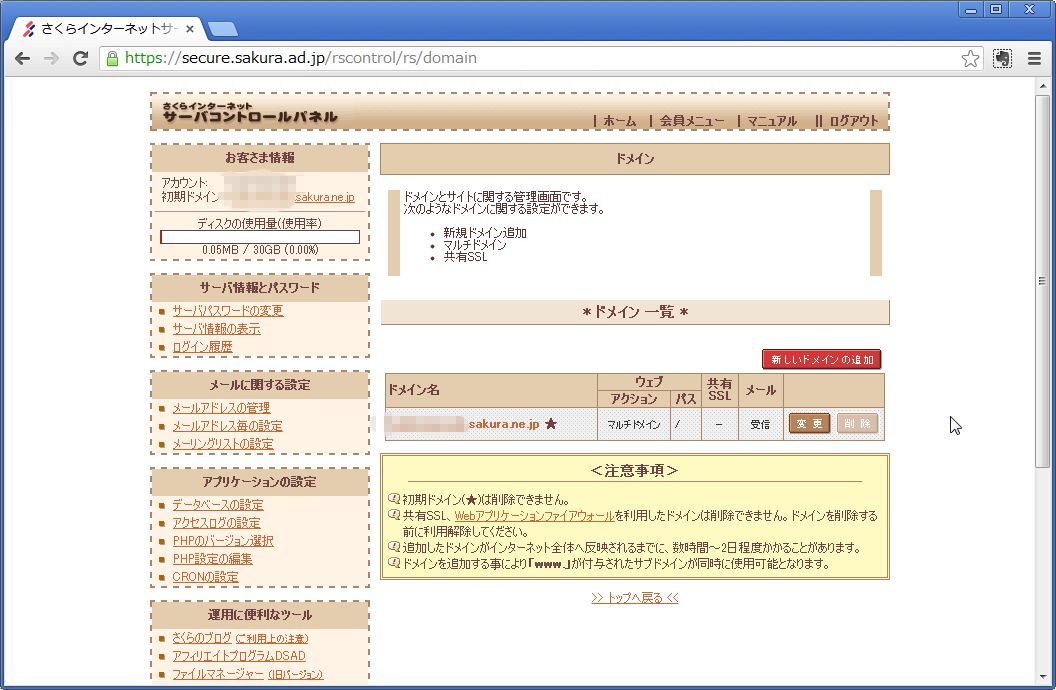The height and width of the screenshot is (690, 1056).
Task: Focus the URL address bar
Action: 539,59
